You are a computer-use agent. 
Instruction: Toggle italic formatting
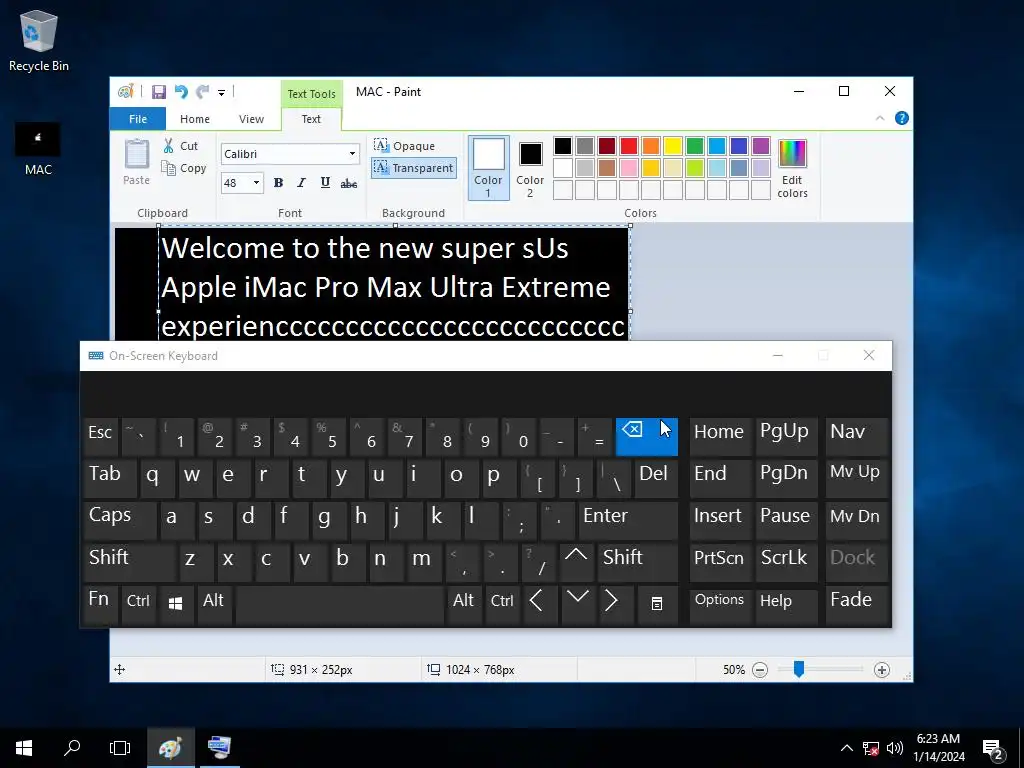pos(301,183)
